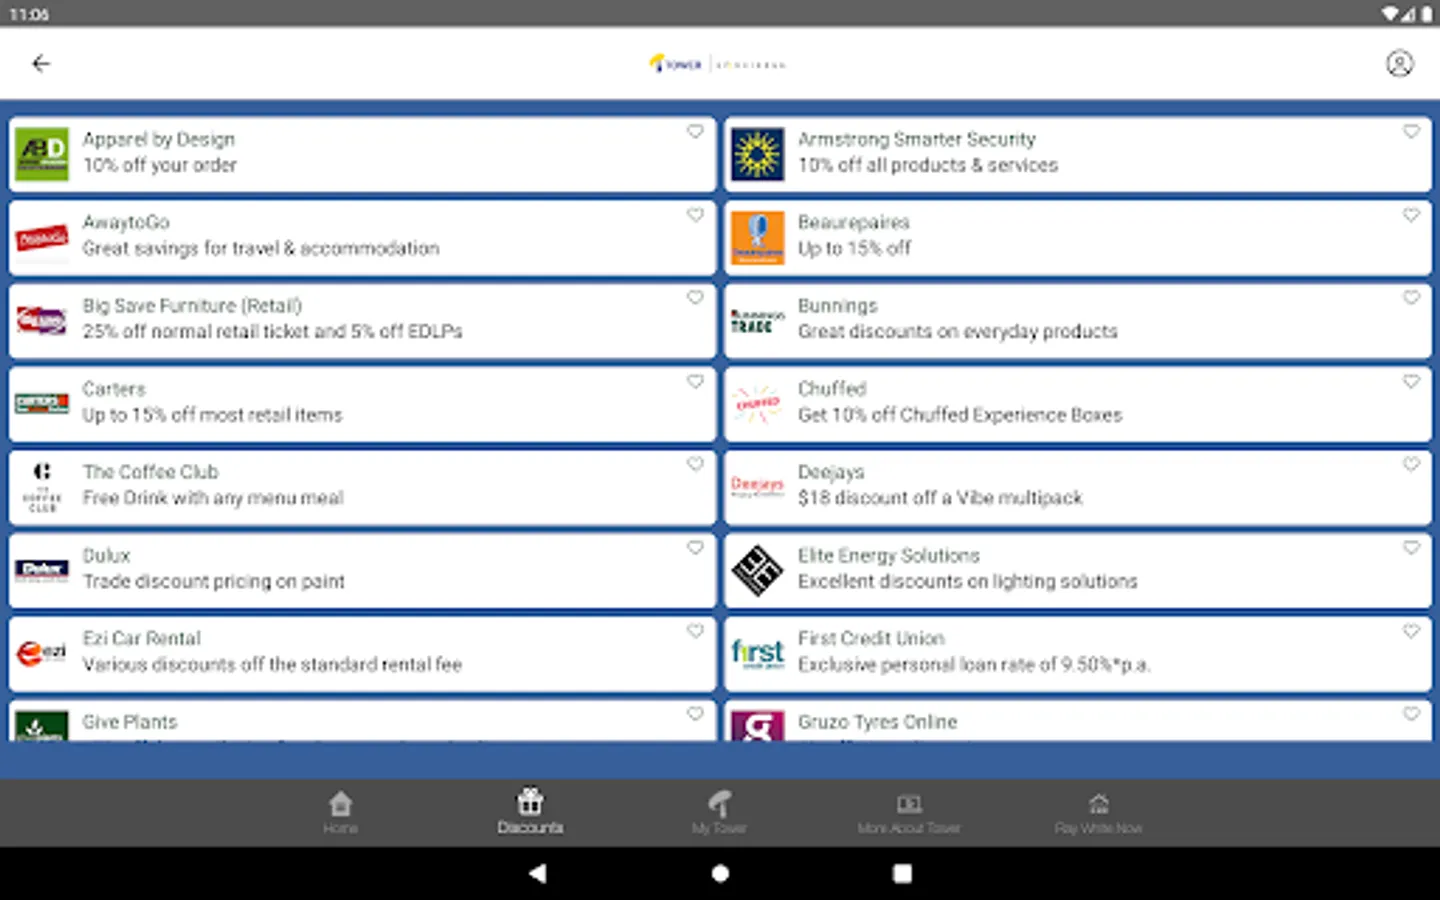The image size is (1440, 900).
Task: Open 'Great discounts on everyday products' offer
Action: [x=957, y=332]
